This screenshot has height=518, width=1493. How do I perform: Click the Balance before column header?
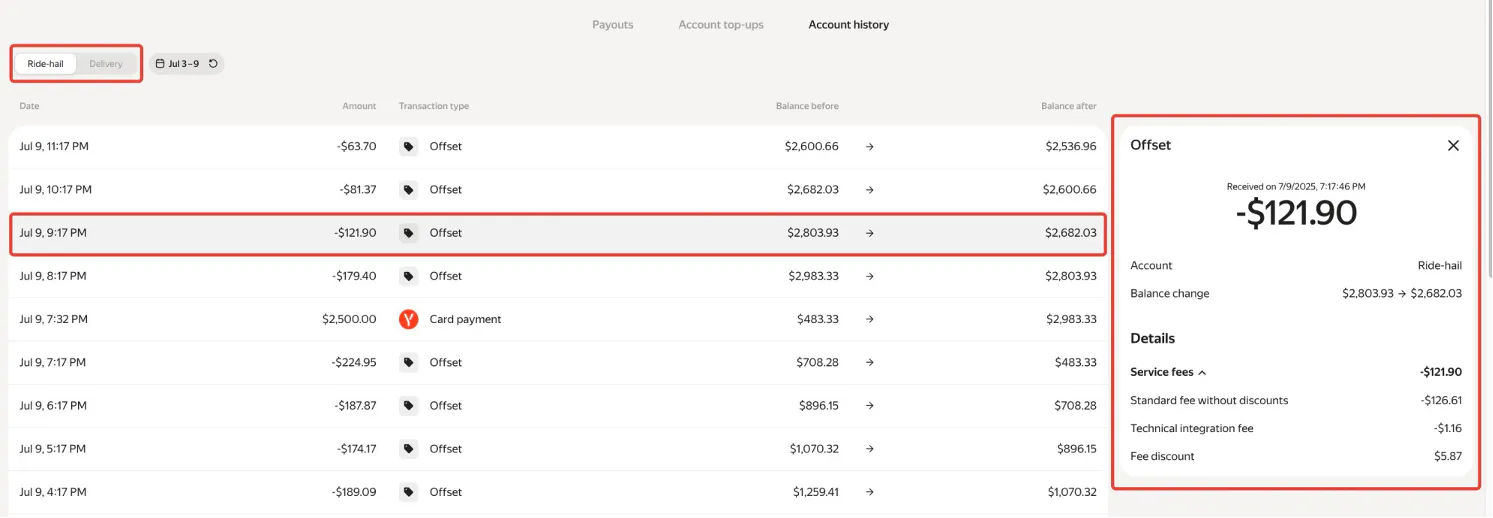[x=807, y=106]
